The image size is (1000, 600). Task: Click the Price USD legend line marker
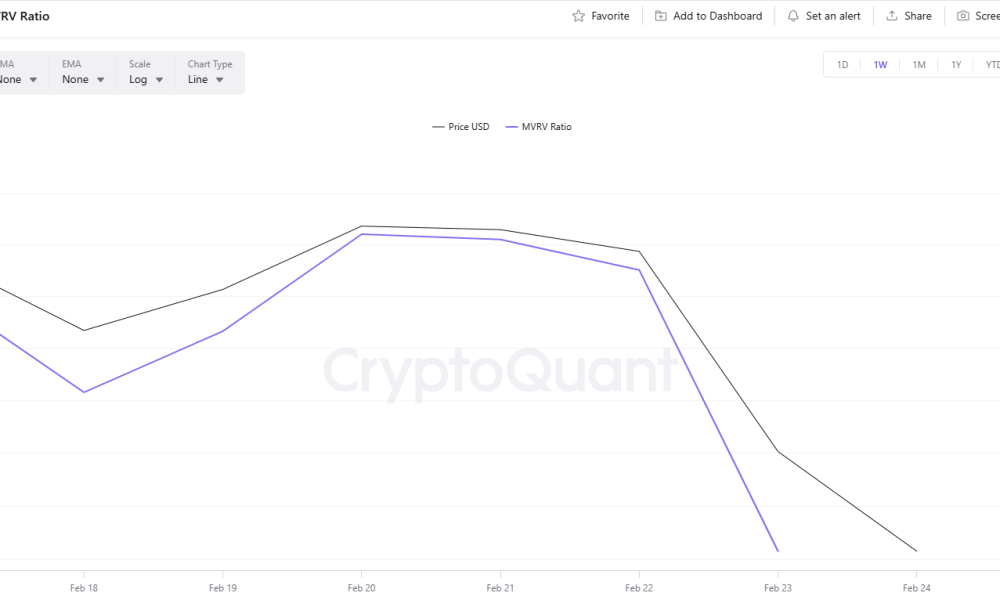click(440, 126)
